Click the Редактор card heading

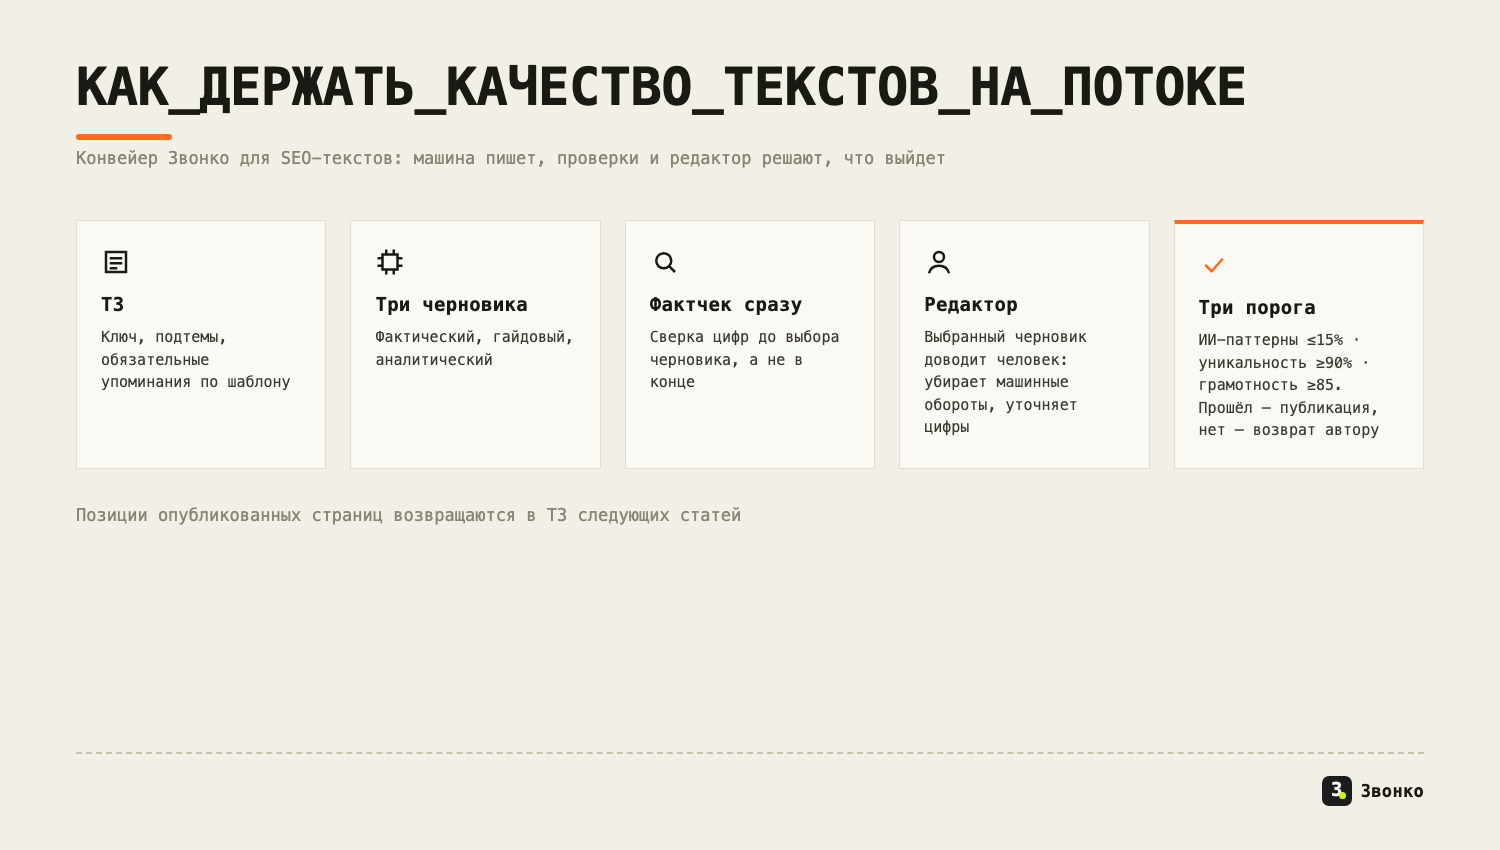pos(970,304)
